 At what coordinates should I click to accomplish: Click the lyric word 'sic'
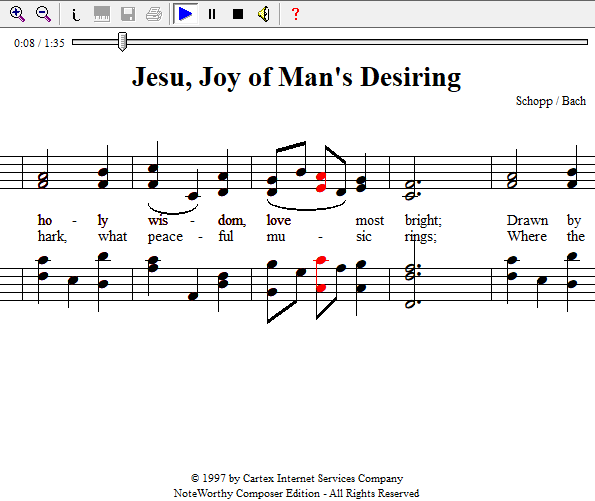(364, 236)
